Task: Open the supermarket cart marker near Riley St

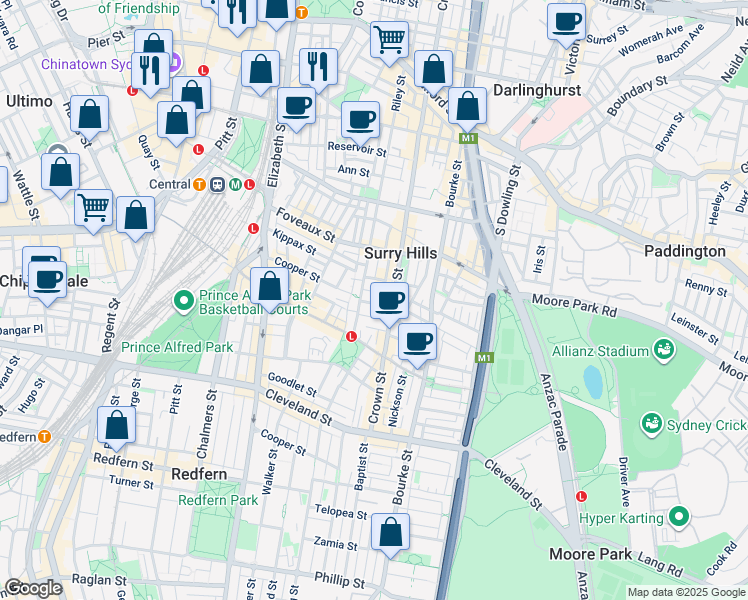Action: pos(390,40)
